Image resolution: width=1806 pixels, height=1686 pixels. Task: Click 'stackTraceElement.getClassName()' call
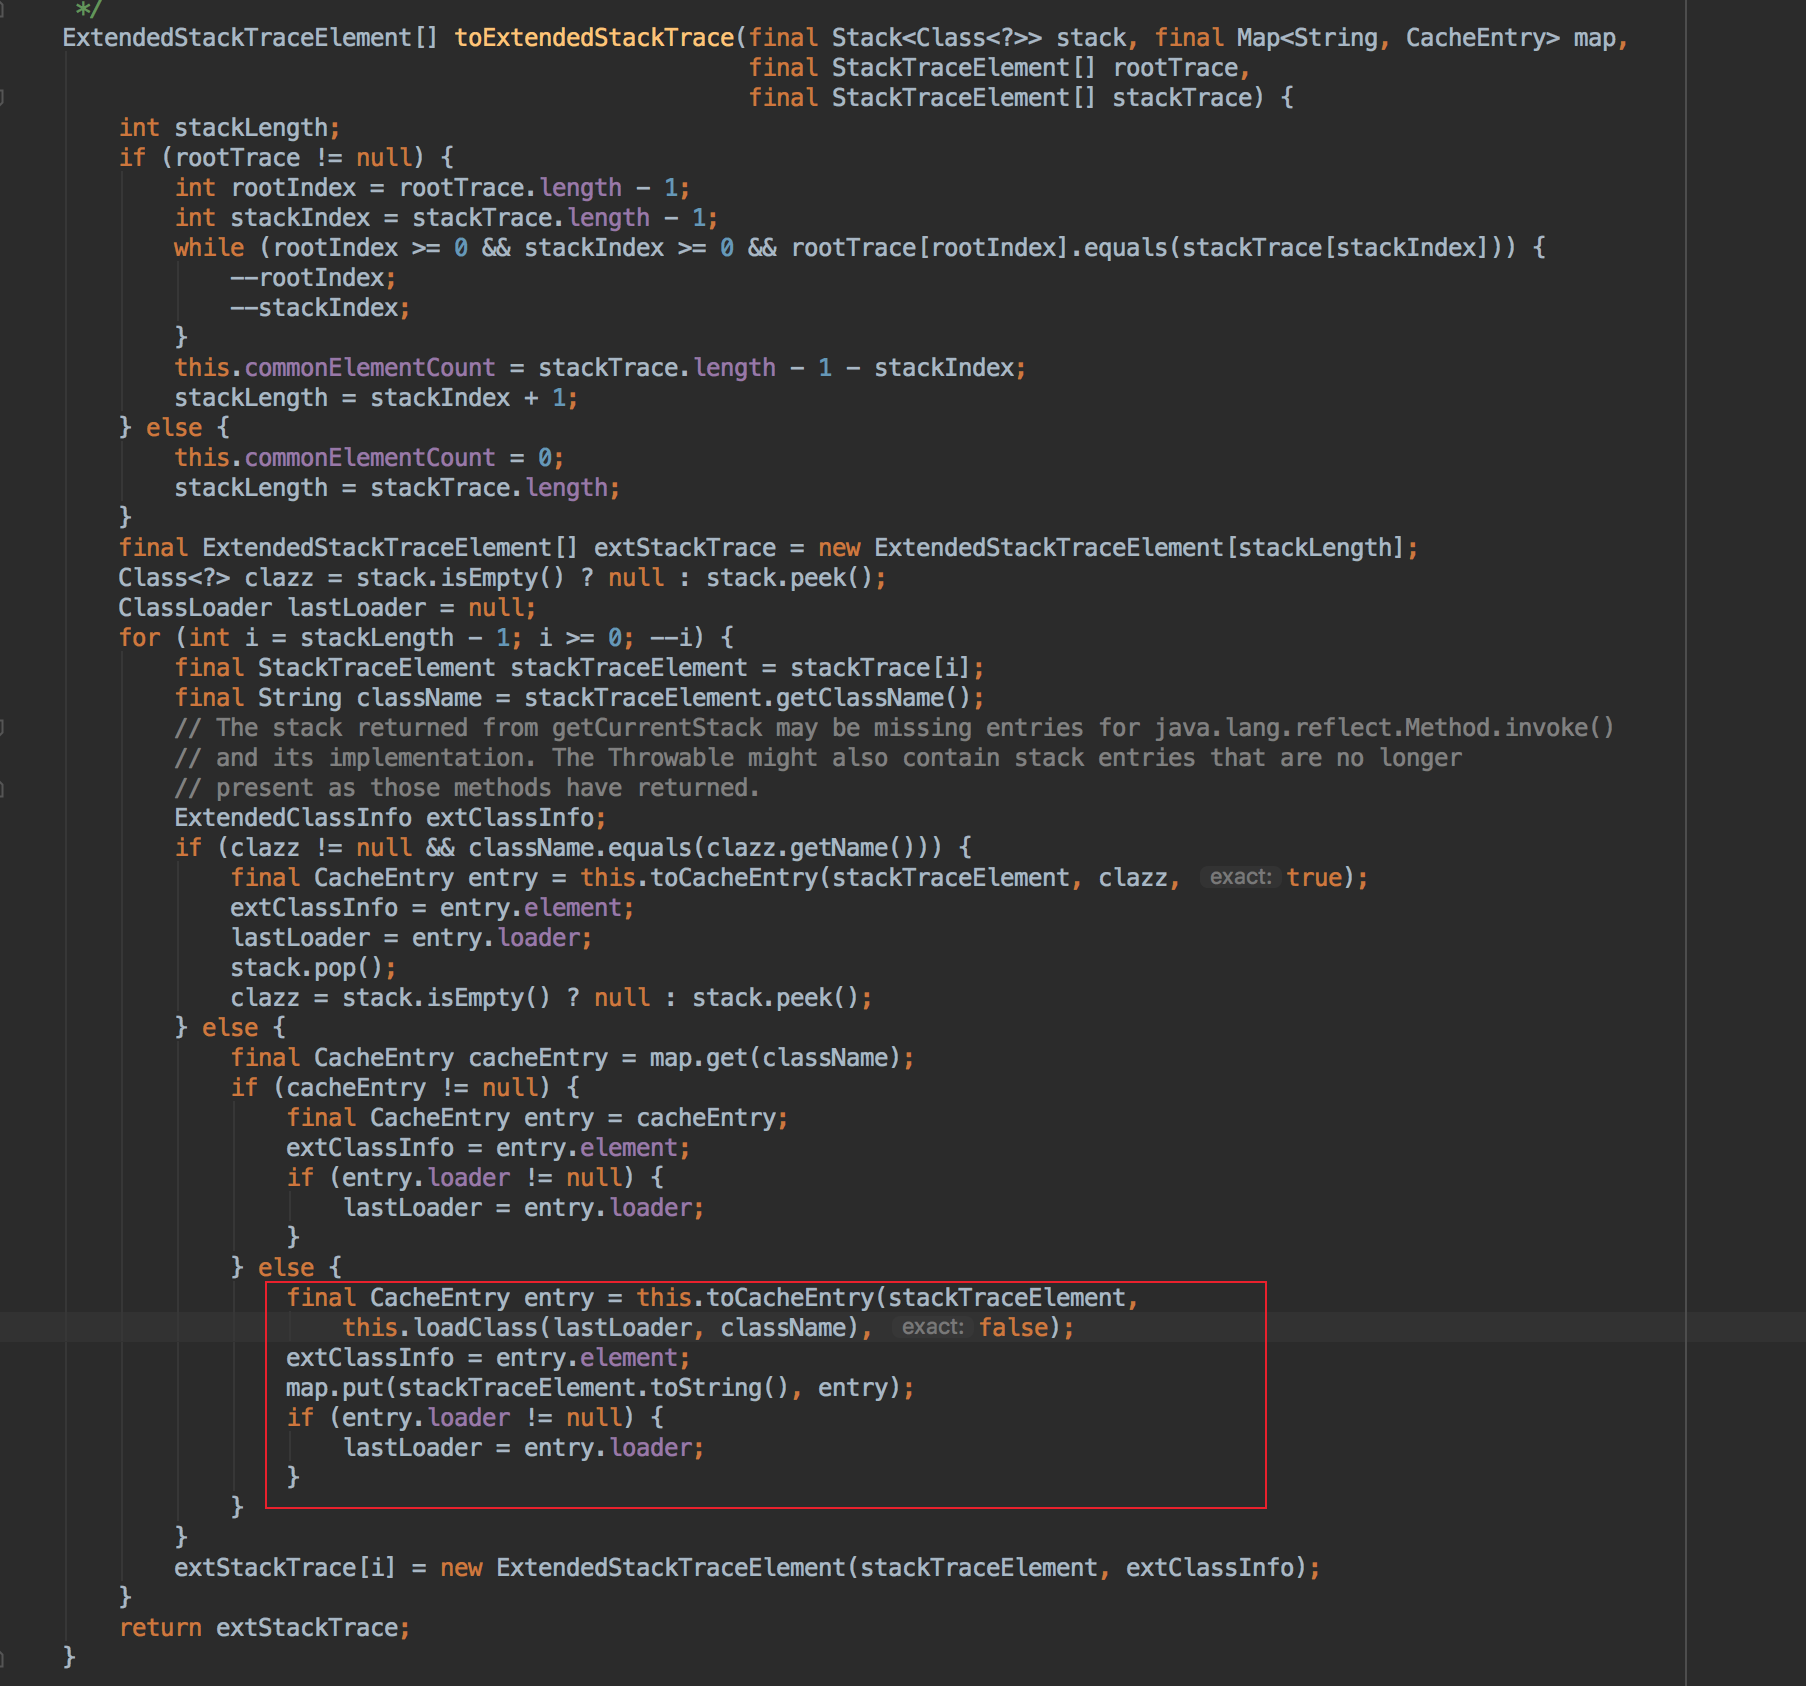(747, 698)
